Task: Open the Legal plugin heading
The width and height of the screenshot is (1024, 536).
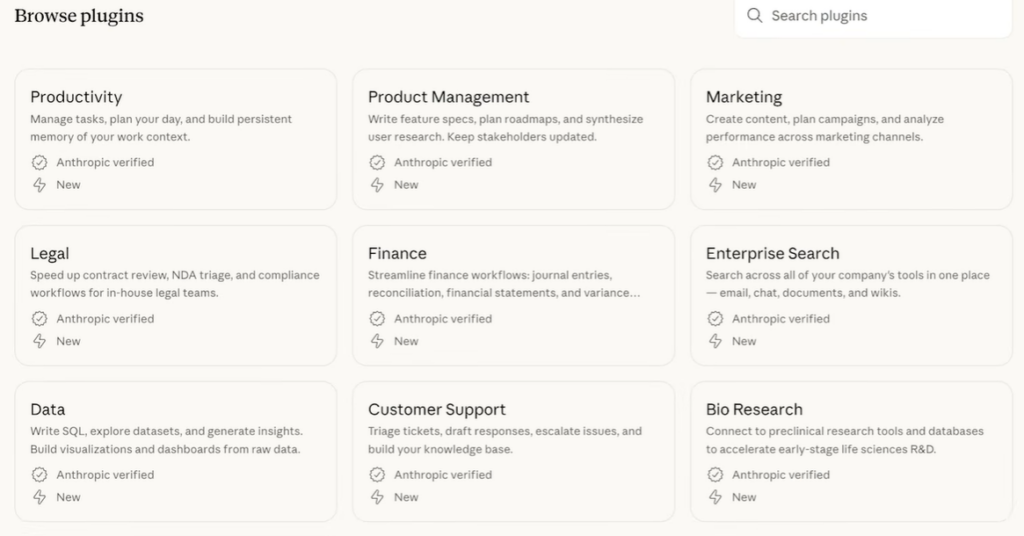Action: 50,254
